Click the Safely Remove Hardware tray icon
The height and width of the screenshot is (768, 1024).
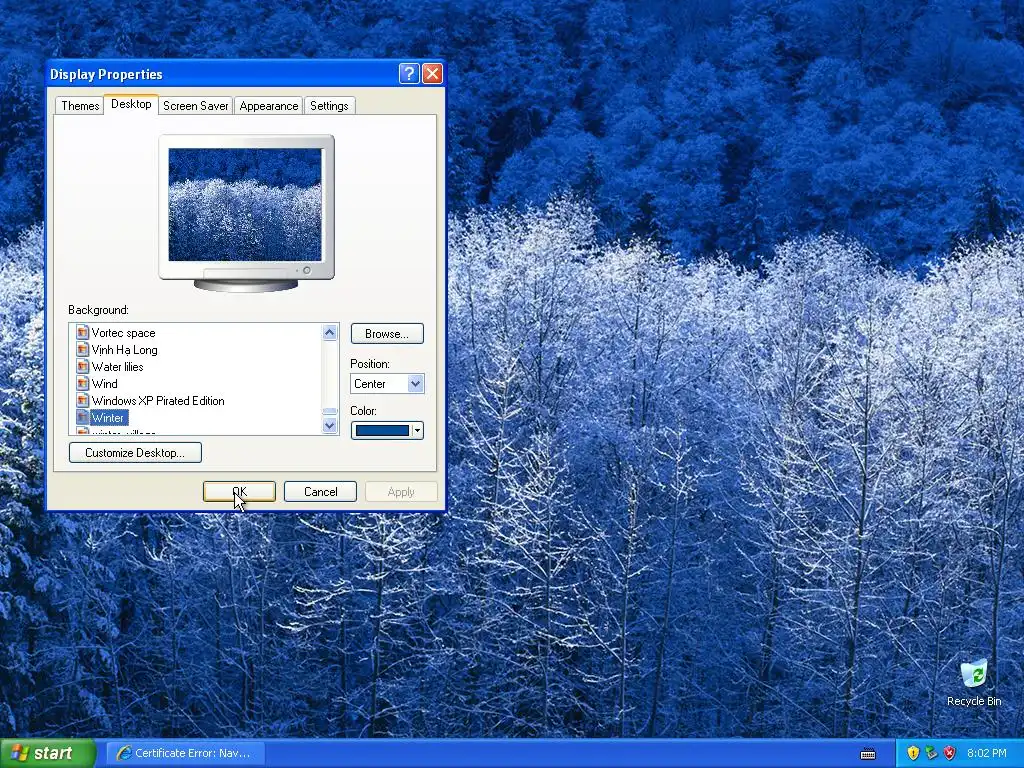(x=931, y=753)
